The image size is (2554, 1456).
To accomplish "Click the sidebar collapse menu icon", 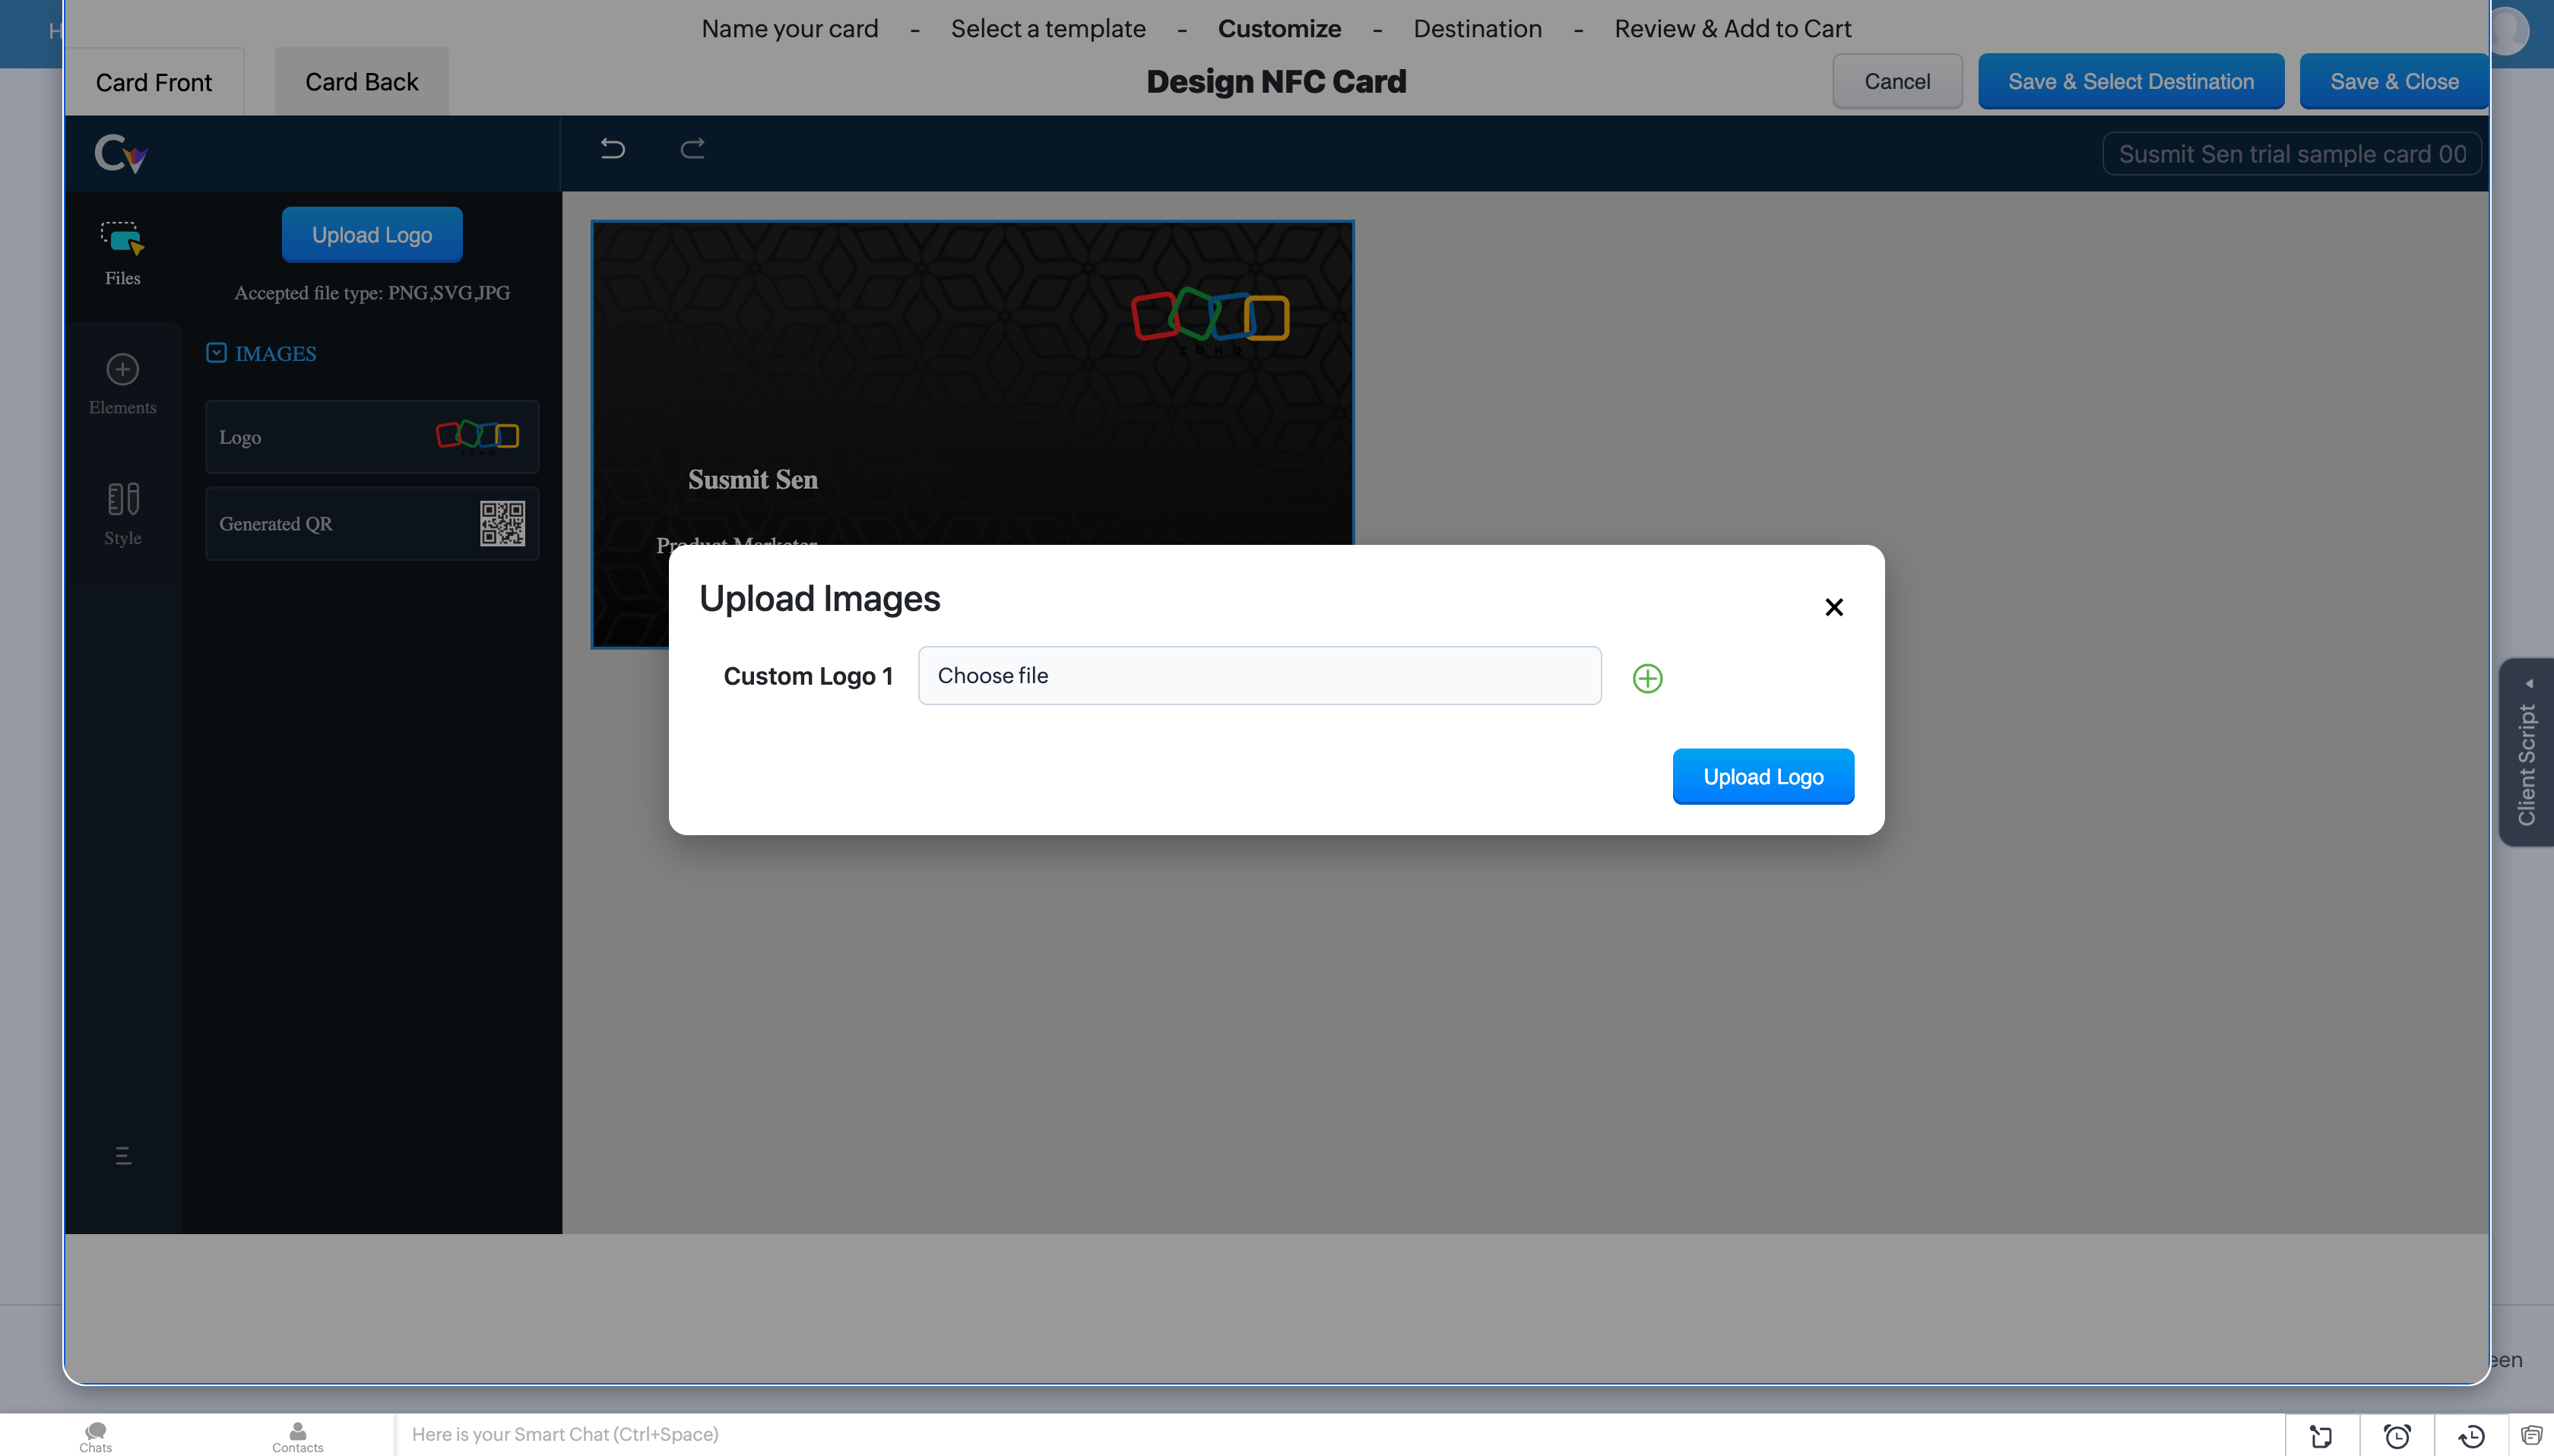I will pyautogui.click(x=122, y=1156).
